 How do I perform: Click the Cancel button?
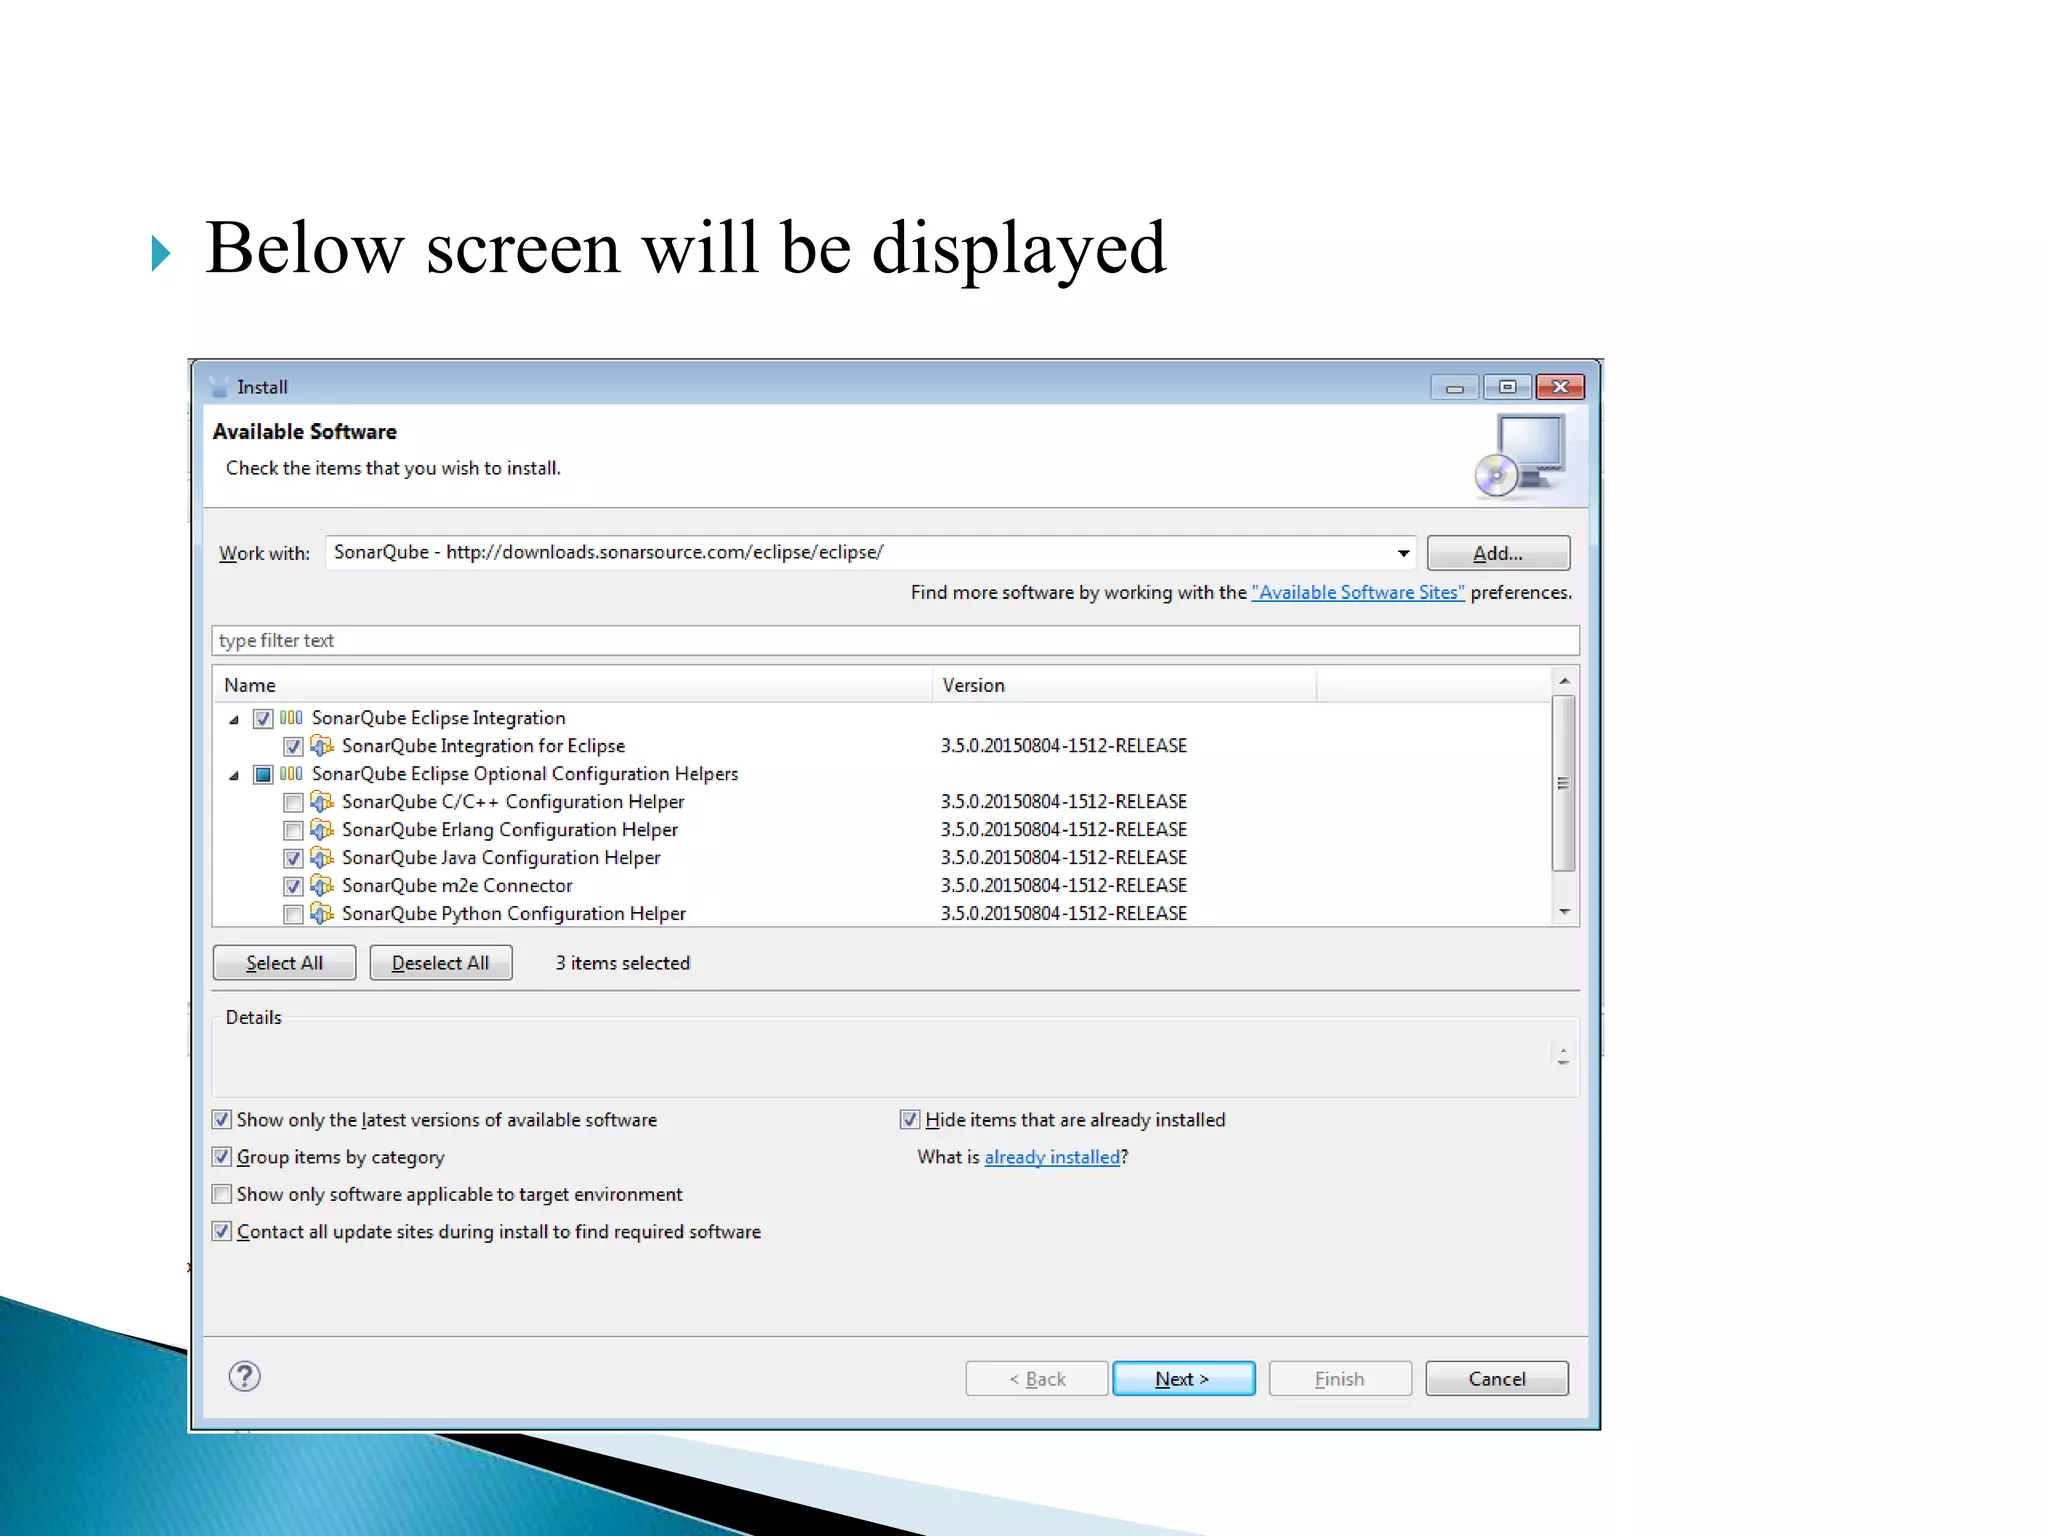click(1497, 1379)
